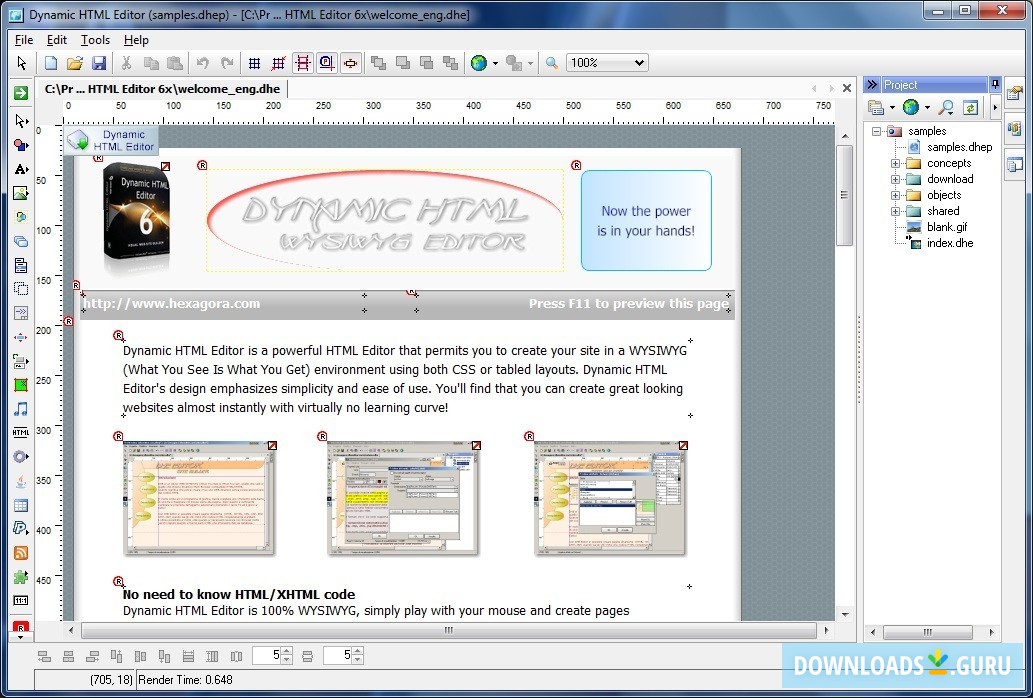Click the green arrow icon atop left sidebar

pos(21,93)
